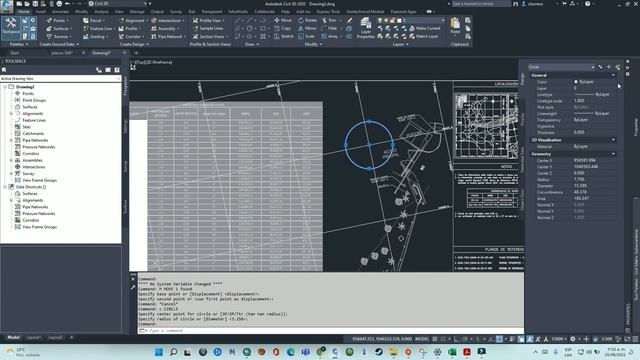Open the Circle object type dropdown in Properties

(x=561, y=67)
